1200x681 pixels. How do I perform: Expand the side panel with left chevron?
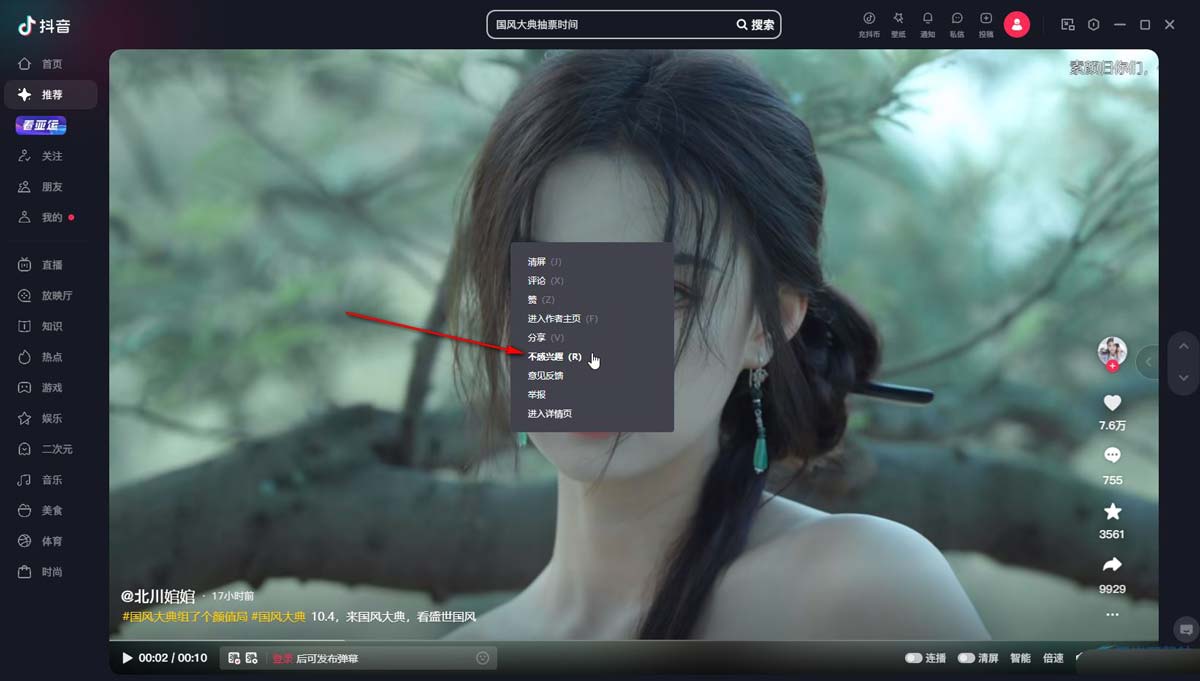pos(1149,362)
